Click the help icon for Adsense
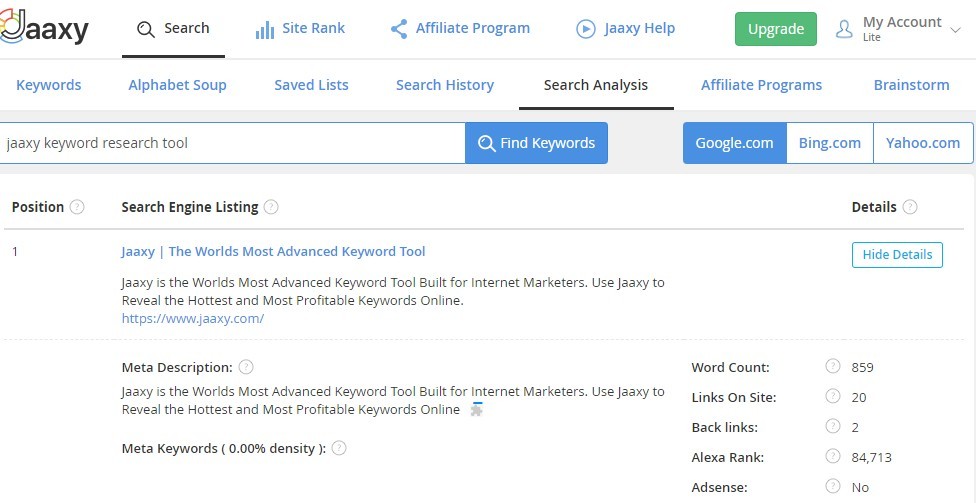 pyautogui.click(x=833, y=486)
